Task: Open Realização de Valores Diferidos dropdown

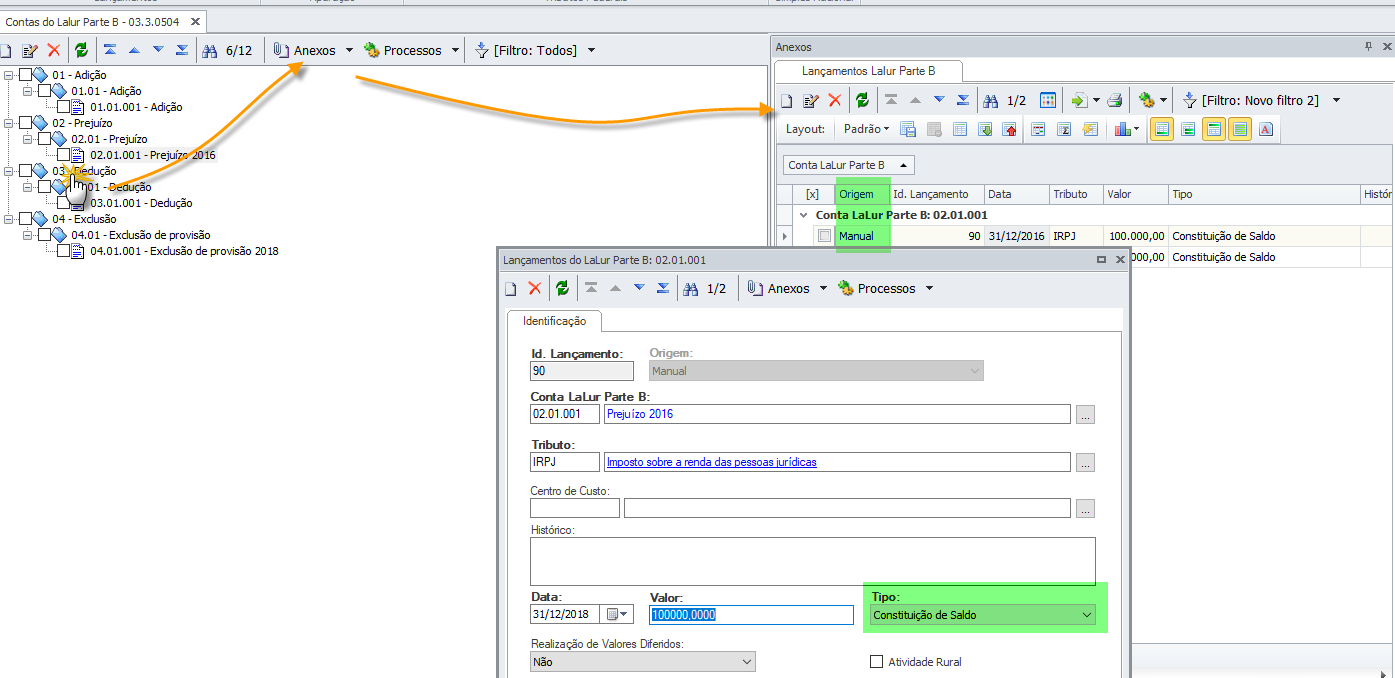Action: tap(643, 662)
